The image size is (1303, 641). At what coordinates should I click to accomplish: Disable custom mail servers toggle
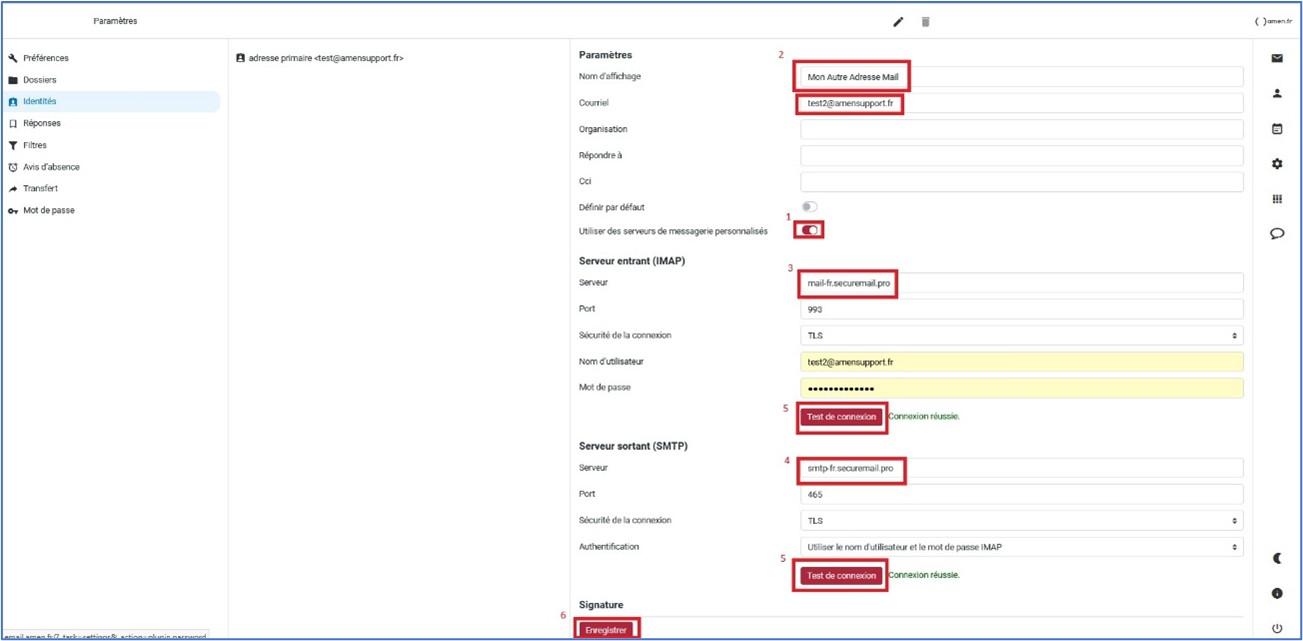(810, 231)
